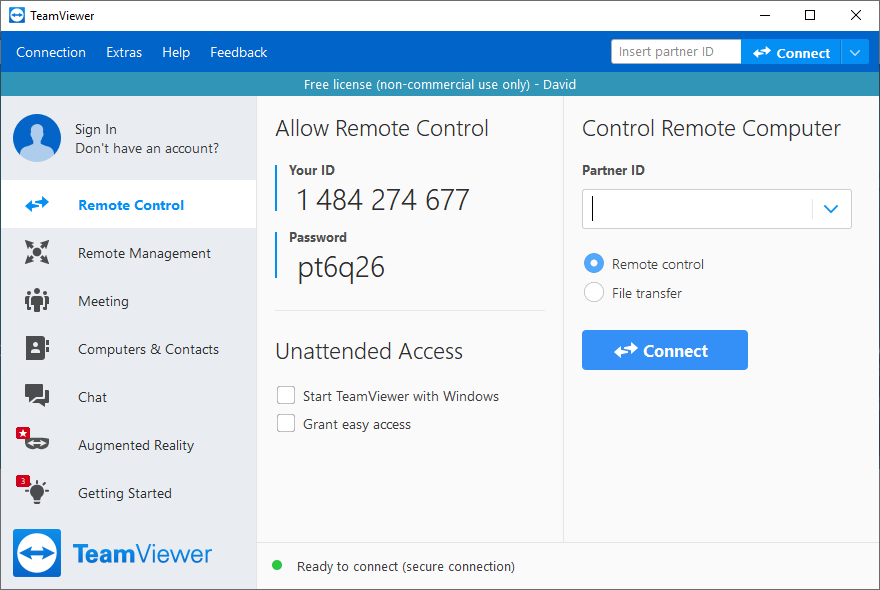
Task: Click the Sign In link
Action: [96, 130]
